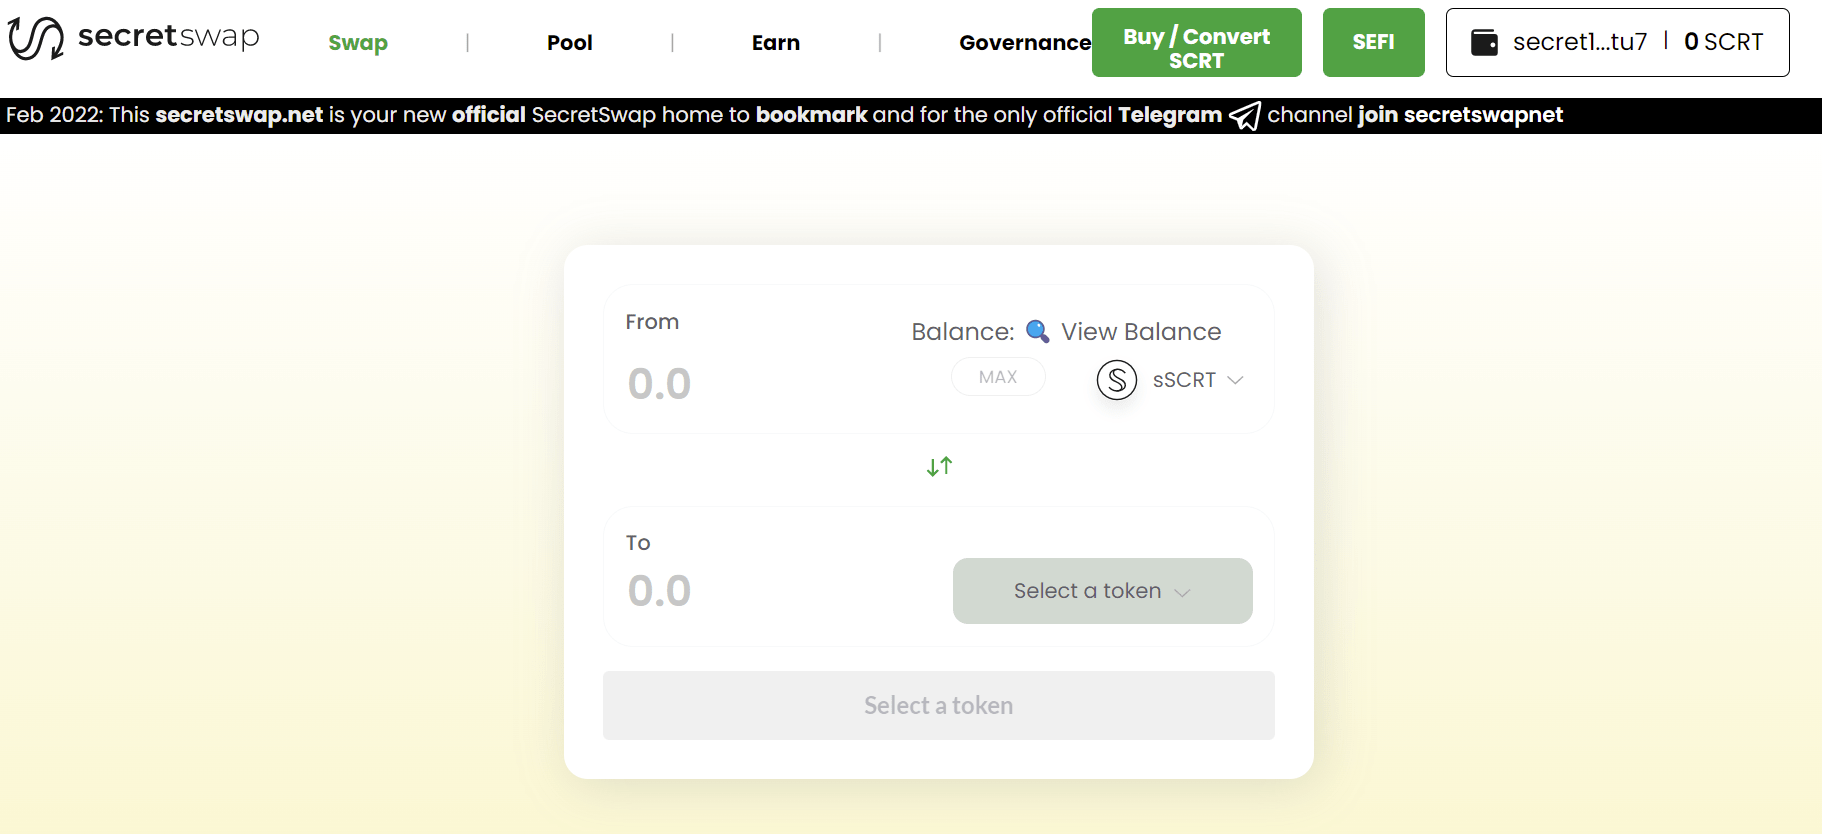Click the View Balance link

coord(1140,332)
